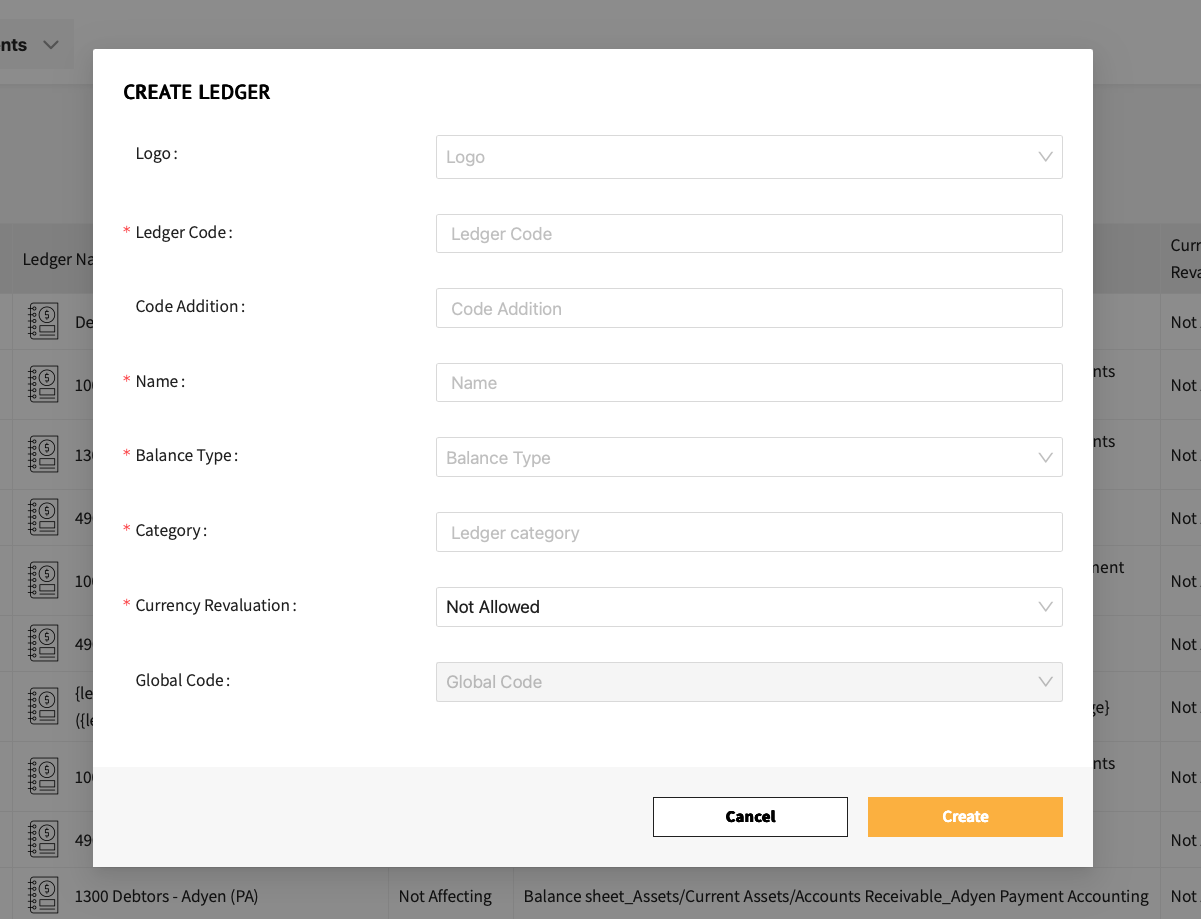Screen dimensions: 1201x919
Task: Click the disabled Global Code dropdown
Action: click(x=749, y=682)
